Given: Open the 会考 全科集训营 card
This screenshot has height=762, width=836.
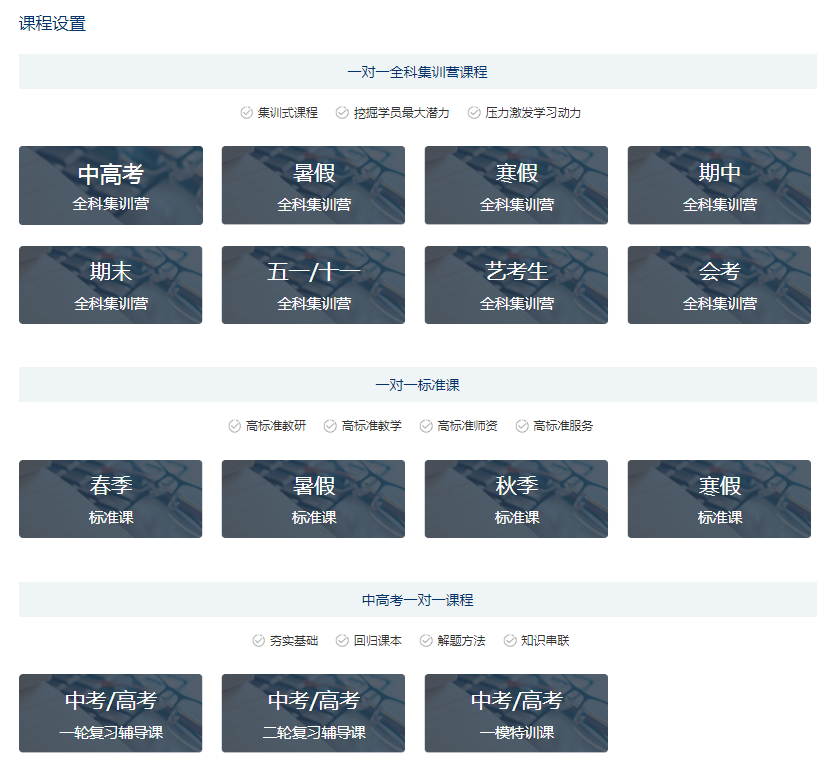Looking at the screenshot, I should coord(719,285).
